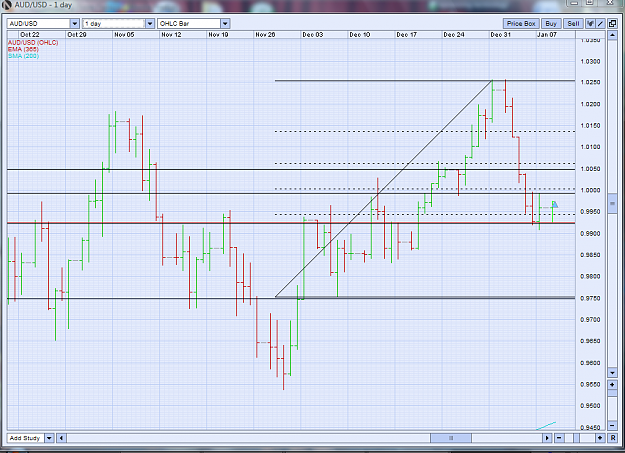Screen dimensions: 625x453
Task: Click the horizontal scroll right arrow
Action: pos(547,438)
